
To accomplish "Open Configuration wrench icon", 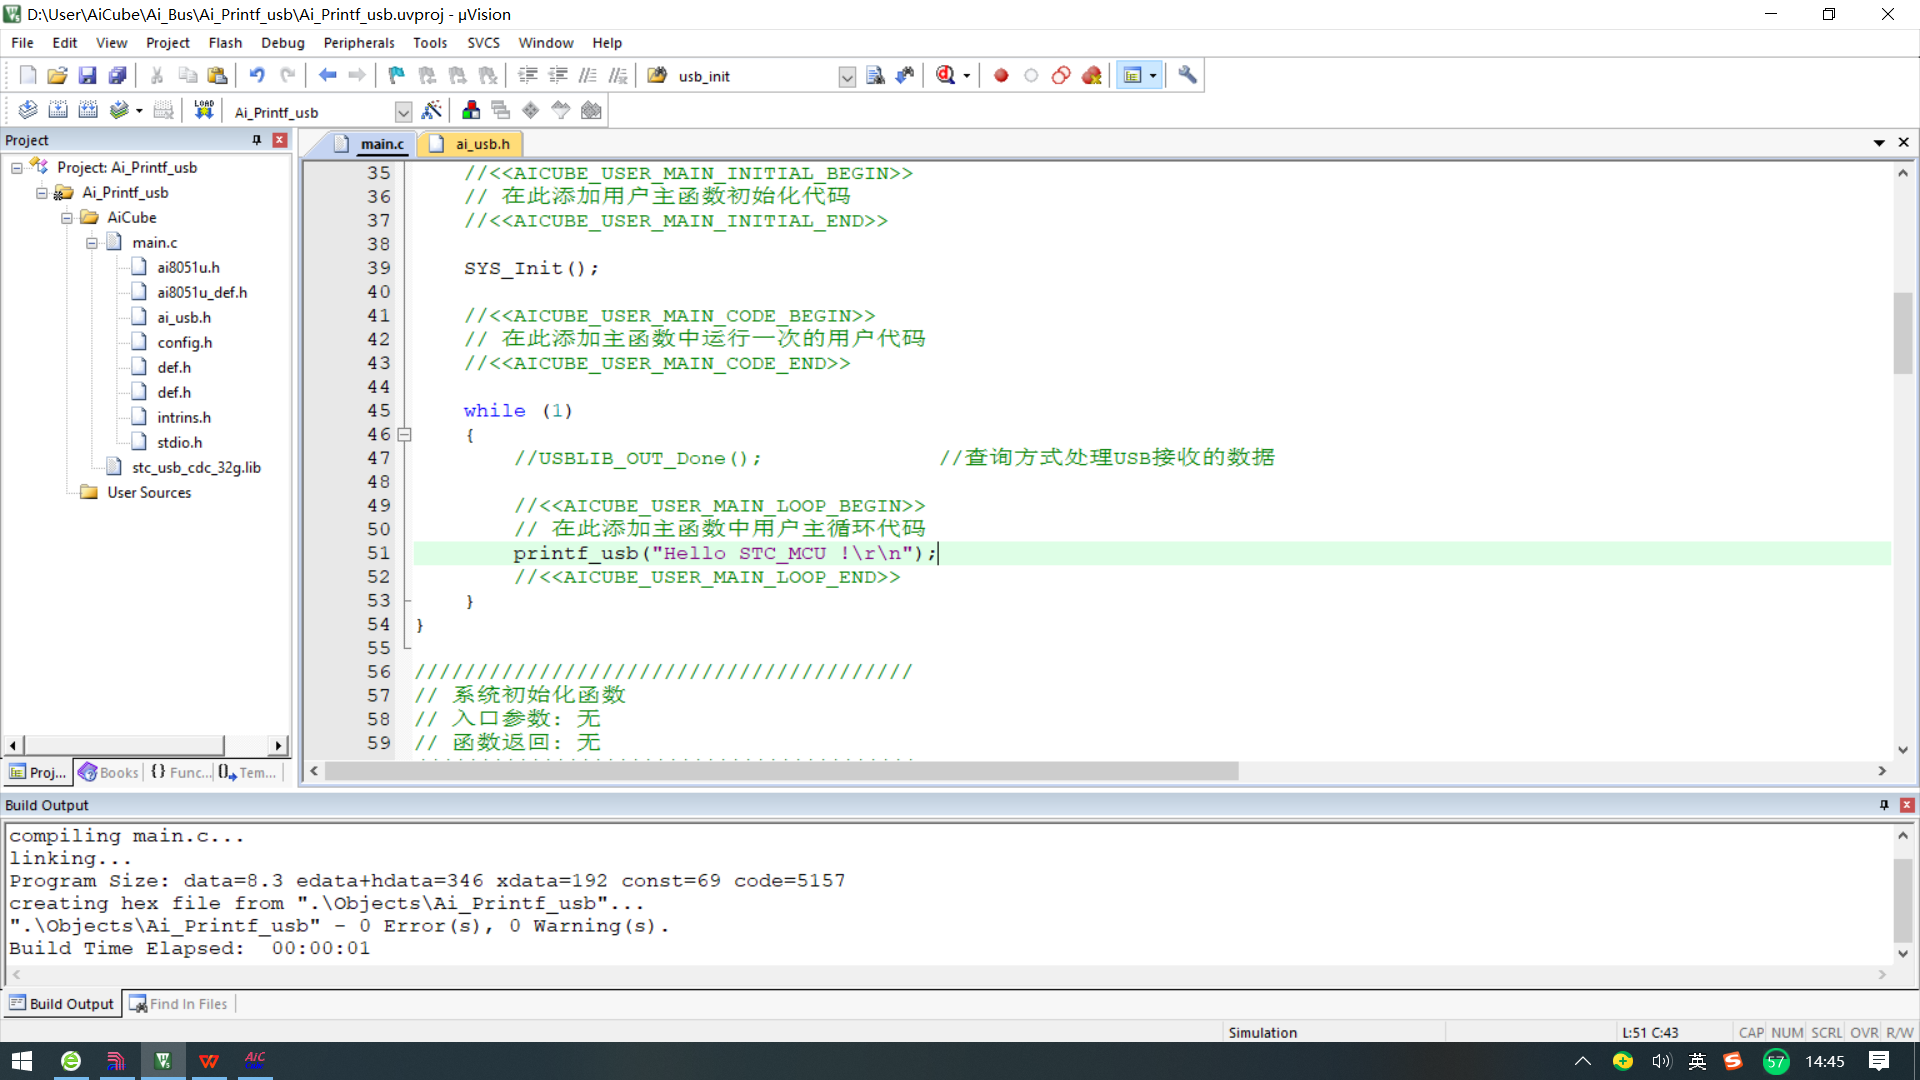I will point(1187,76).
